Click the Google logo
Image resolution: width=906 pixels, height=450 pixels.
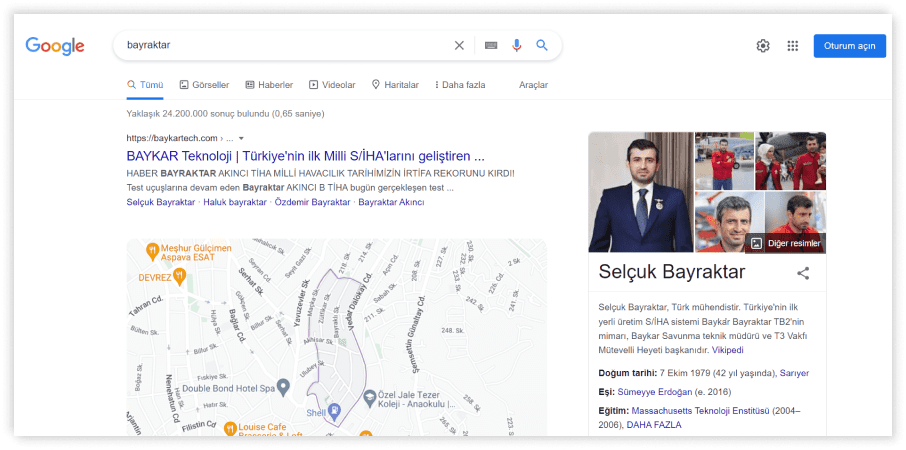coord(55,45)
